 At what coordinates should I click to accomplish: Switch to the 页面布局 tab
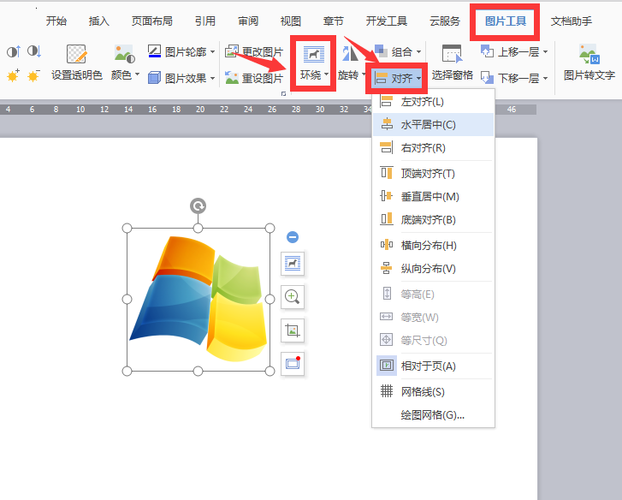(x=152, y=21)
